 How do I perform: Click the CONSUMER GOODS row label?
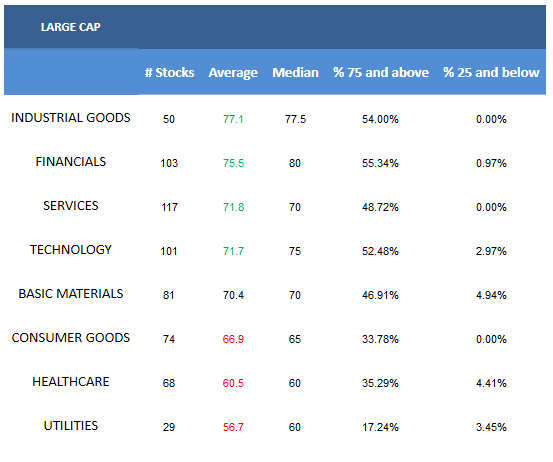point(71,338)
